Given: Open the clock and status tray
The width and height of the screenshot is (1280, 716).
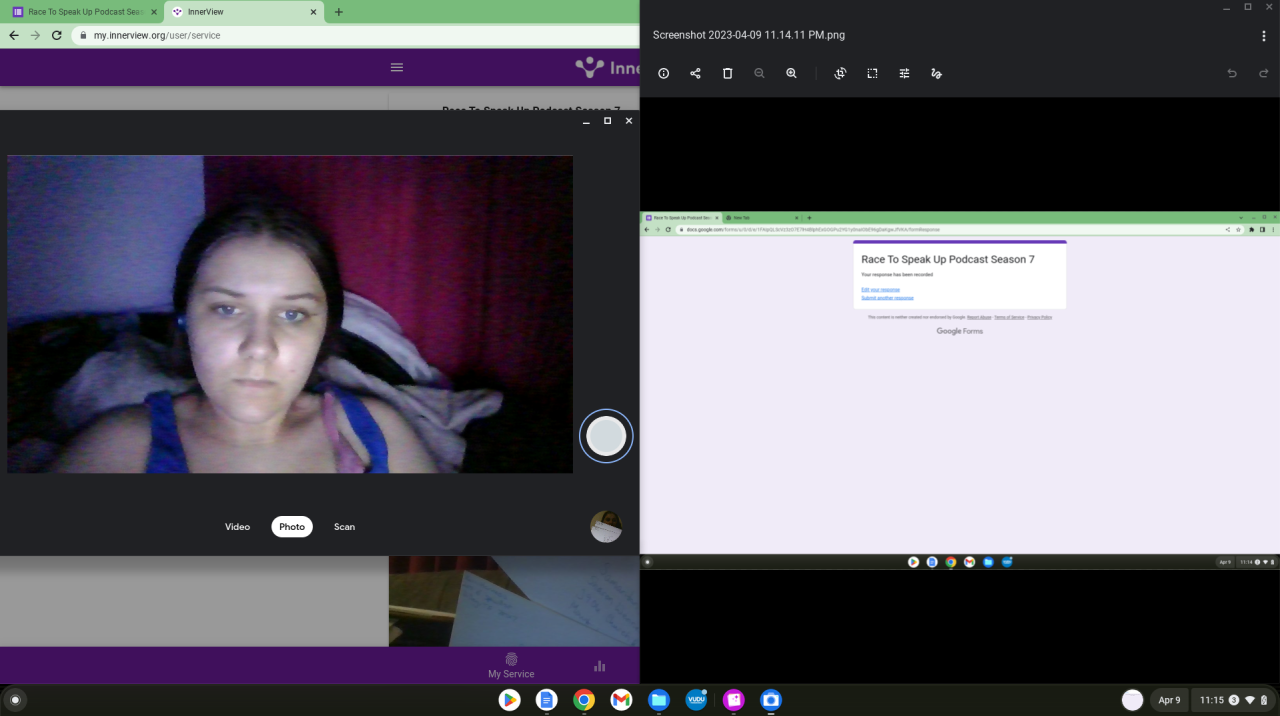Looking at the screenshot, I should (x=1234, y=700).
